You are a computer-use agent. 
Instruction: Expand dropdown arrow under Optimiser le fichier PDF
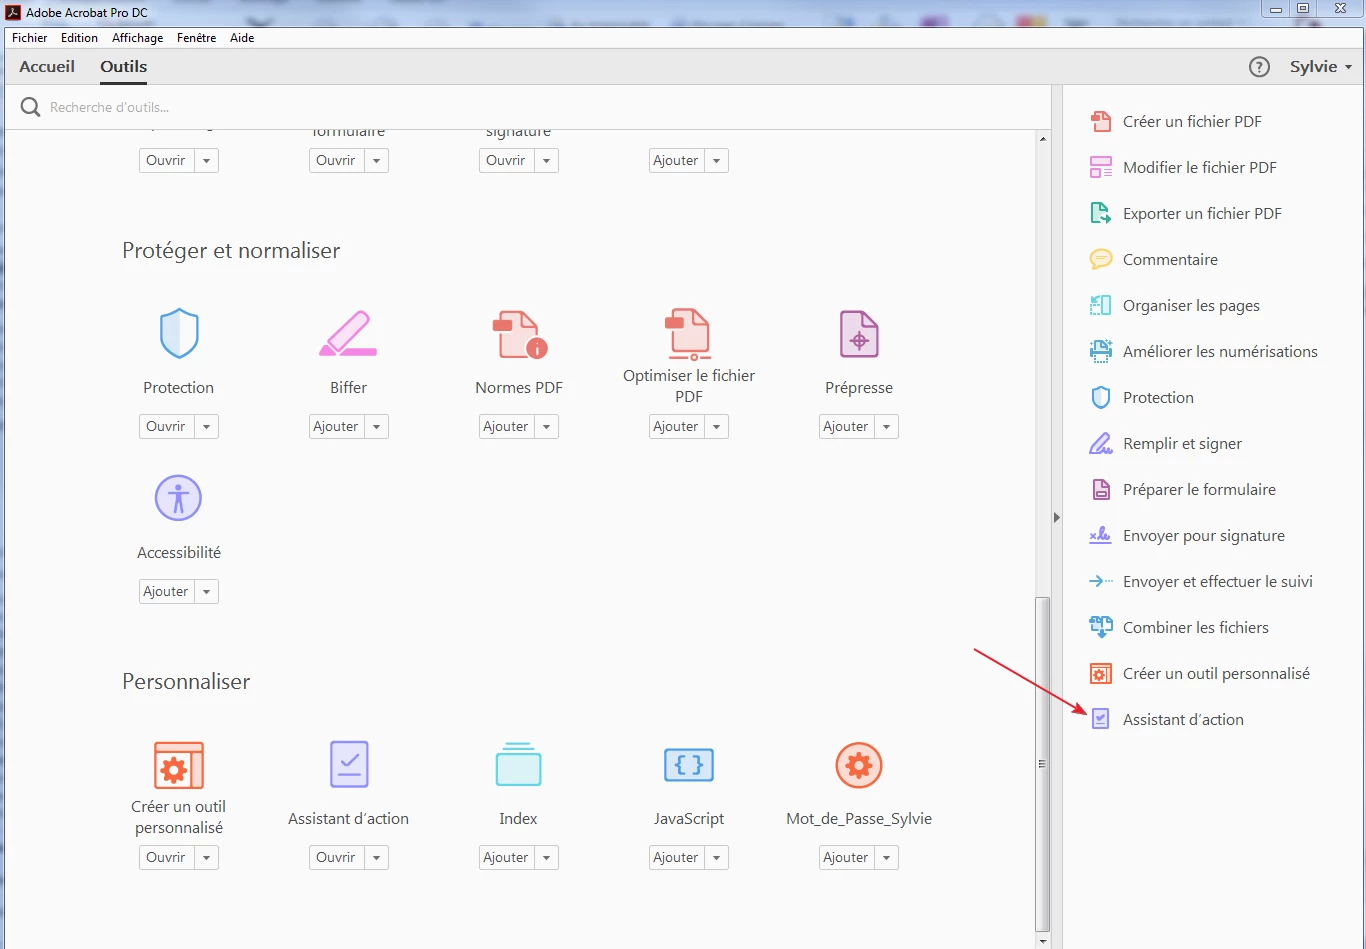click(716, 426)
